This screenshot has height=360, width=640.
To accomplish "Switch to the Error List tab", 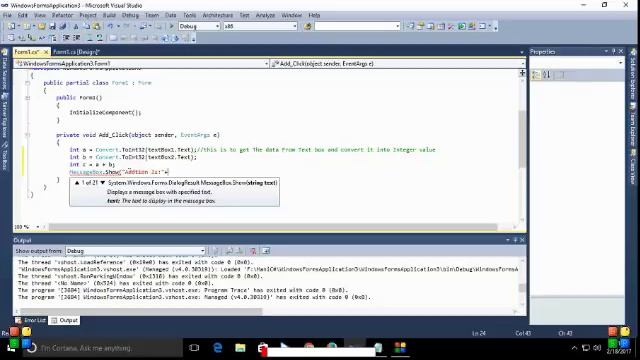I will coord(31,320).
